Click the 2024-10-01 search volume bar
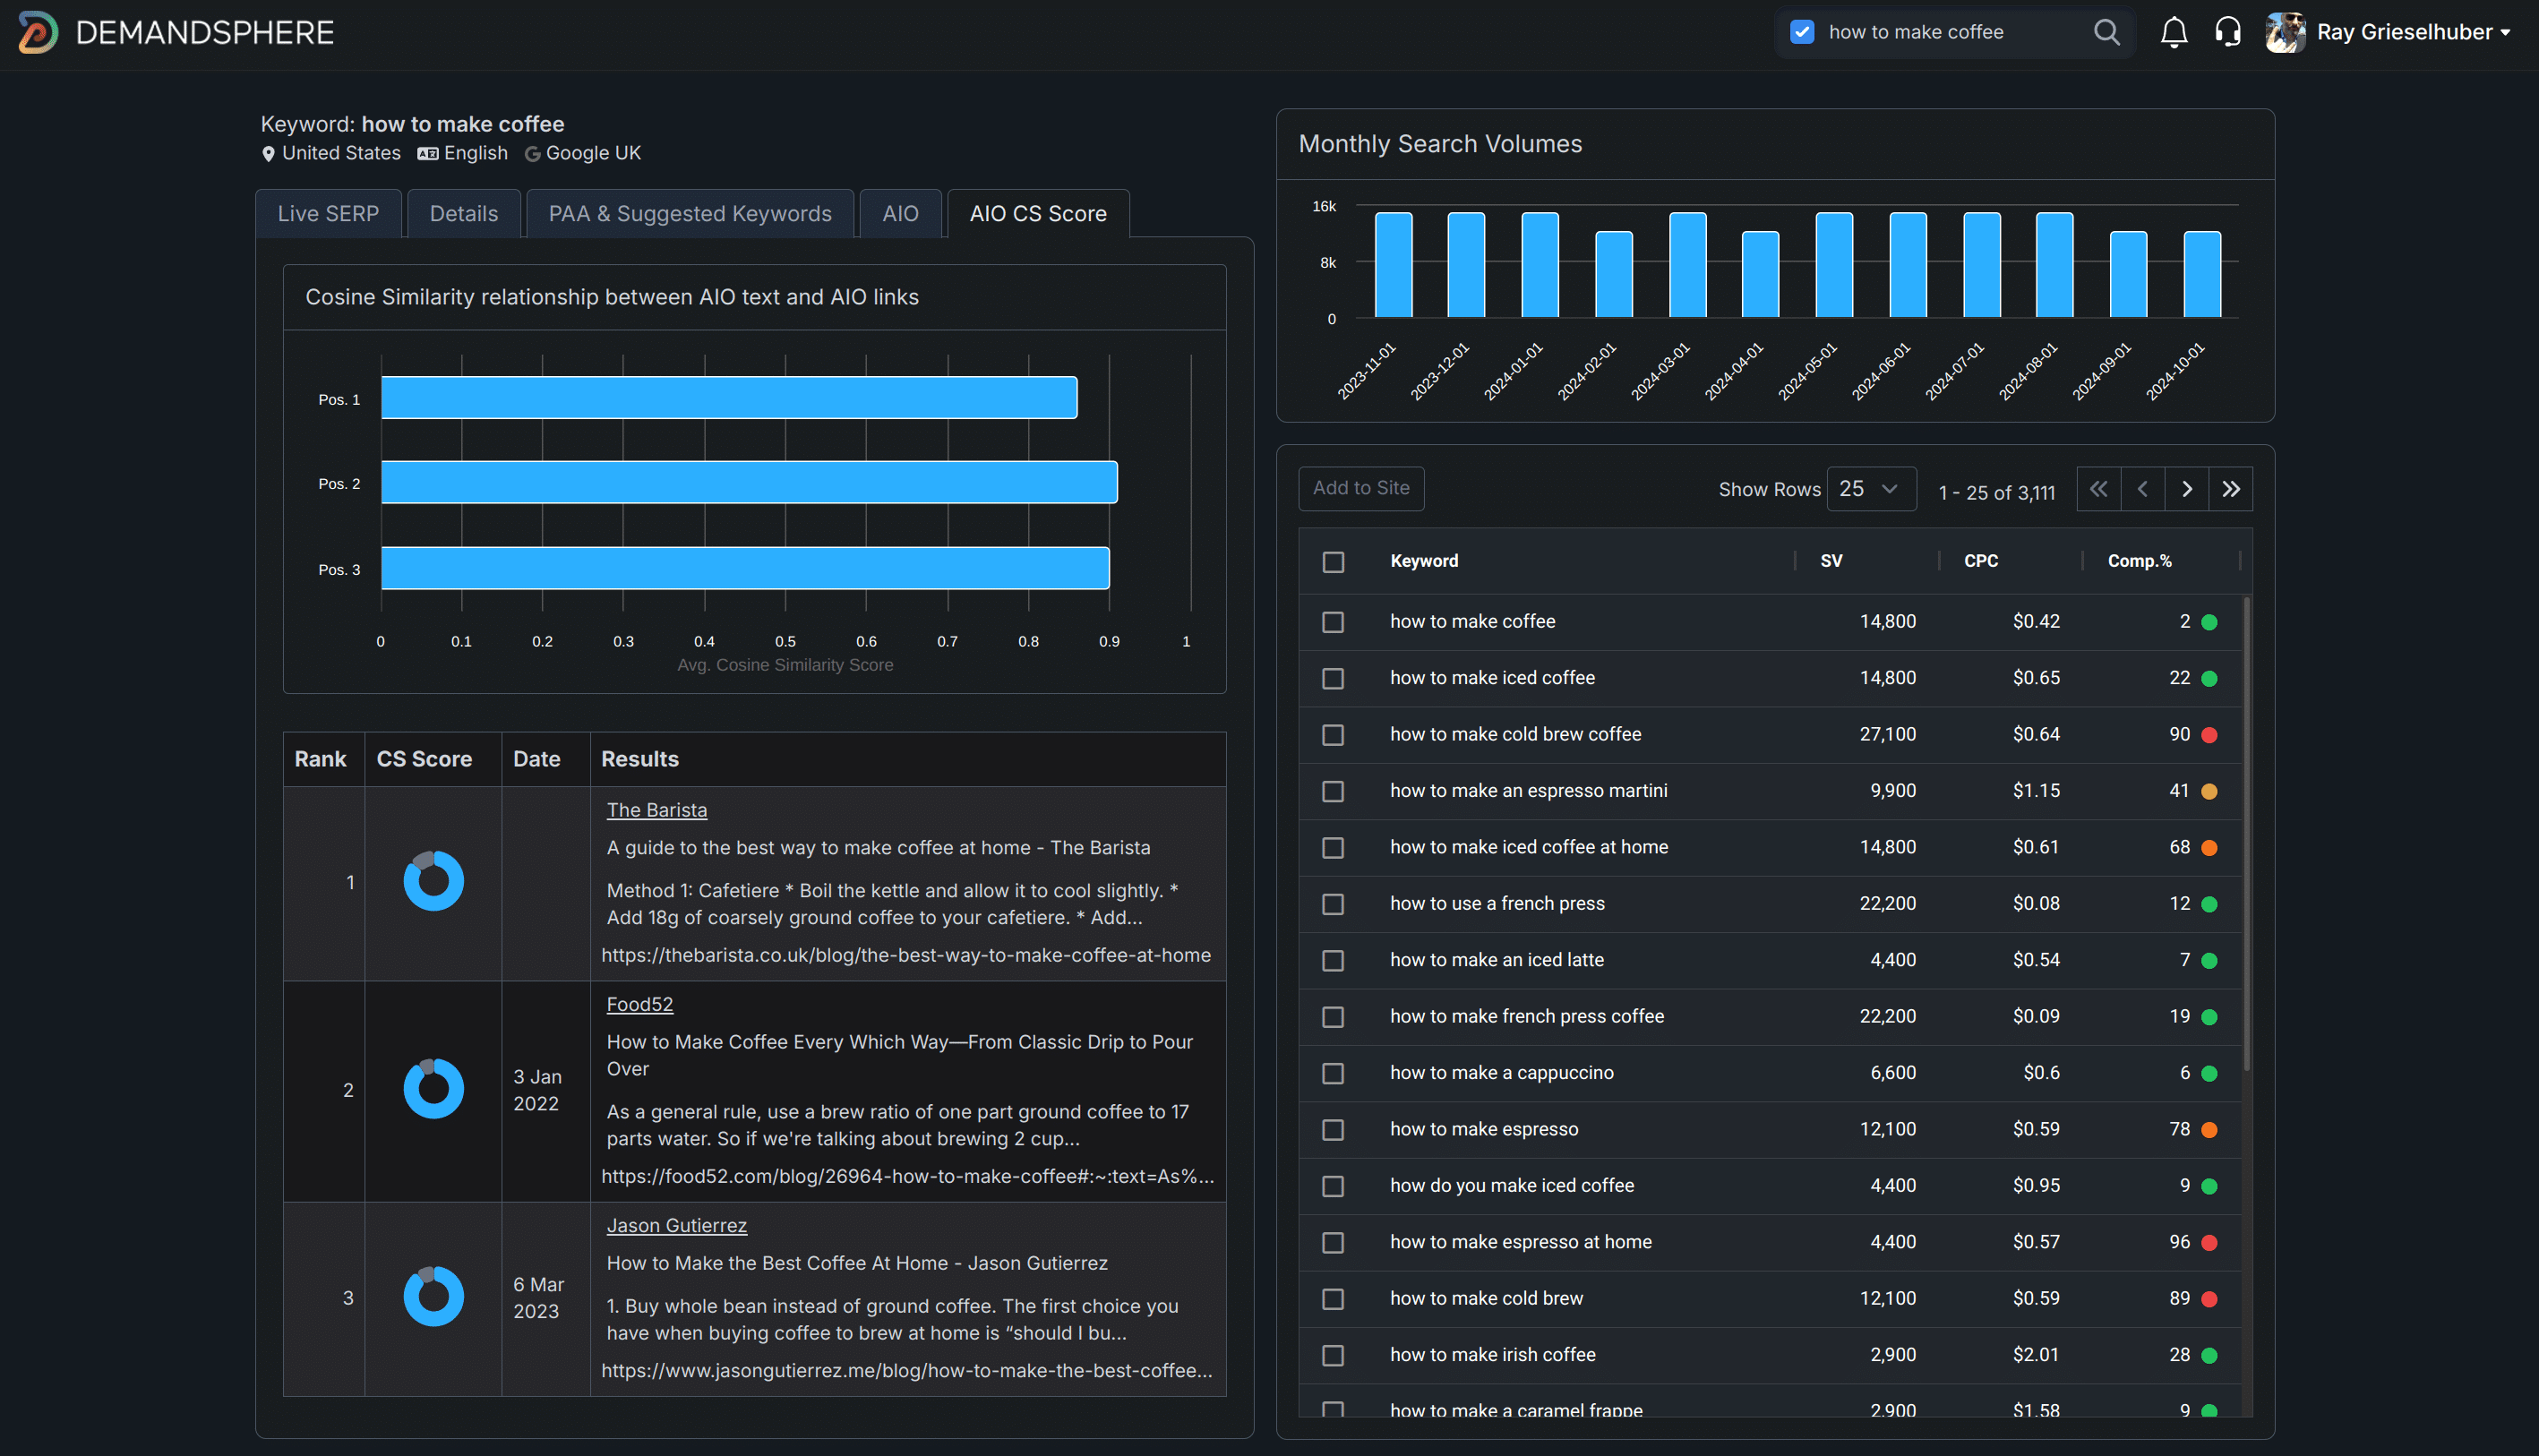Screen dimensions: 2539x1456 point(2202,275)
